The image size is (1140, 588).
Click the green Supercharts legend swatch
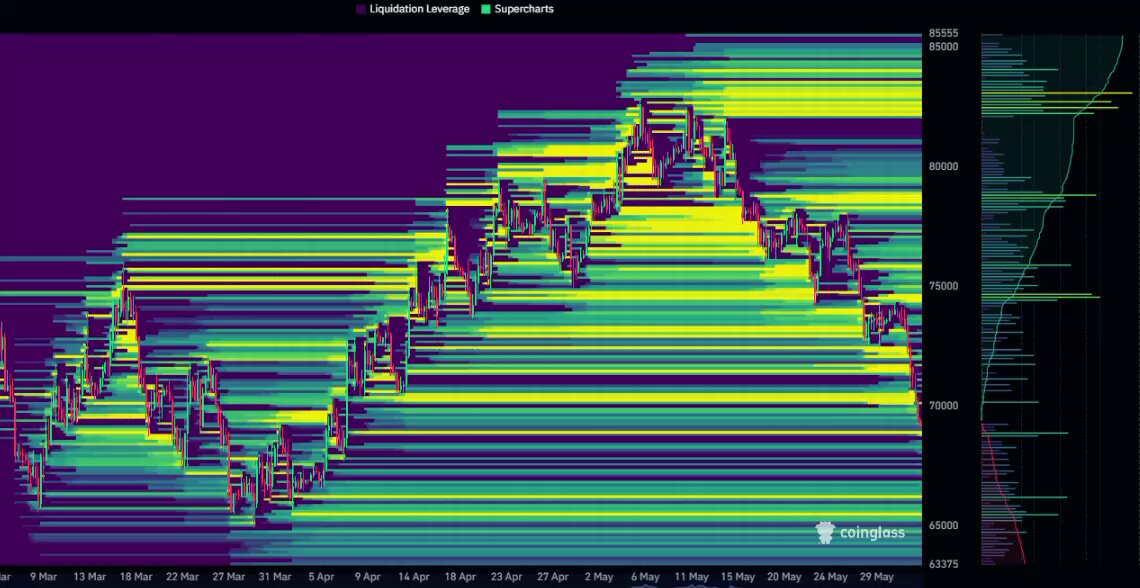click(485, 9)
